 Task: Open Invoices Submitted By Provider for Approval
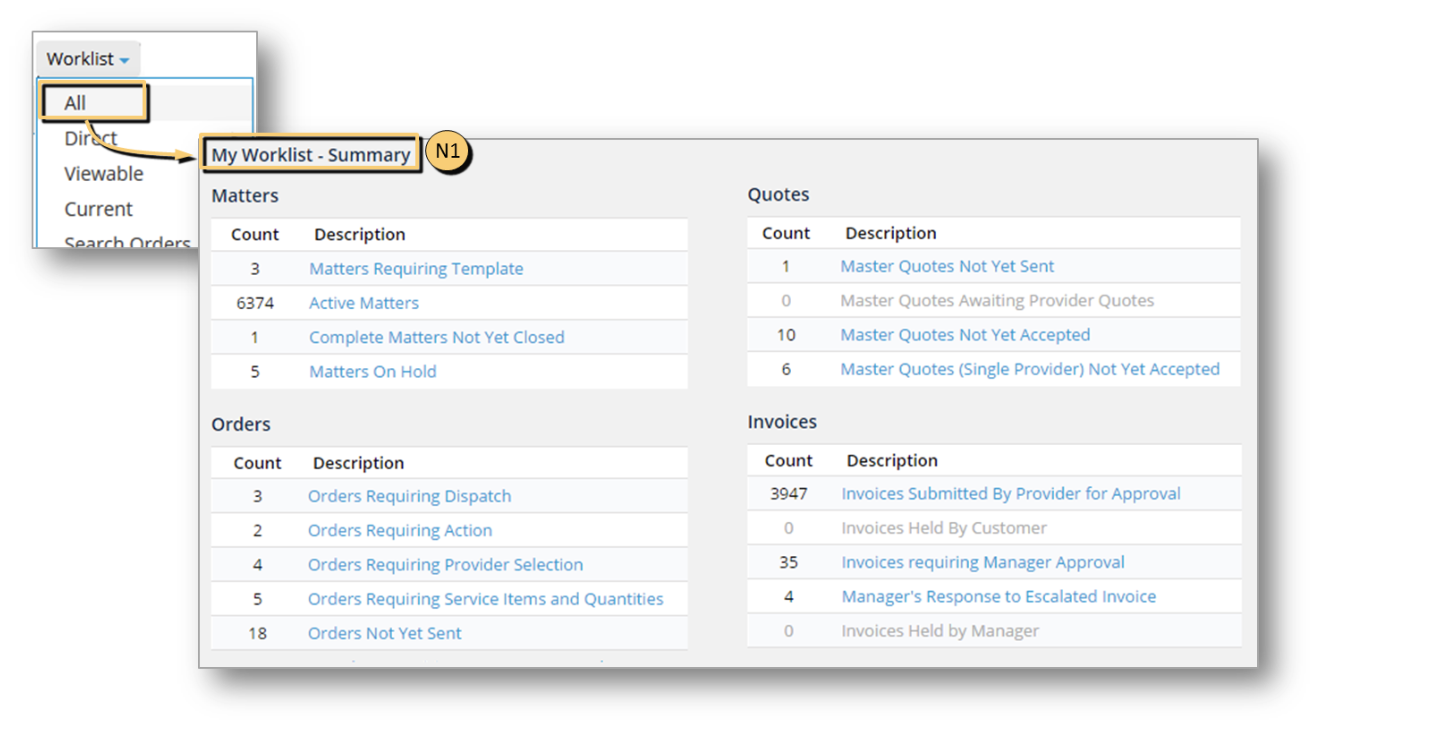(1011, 494)
